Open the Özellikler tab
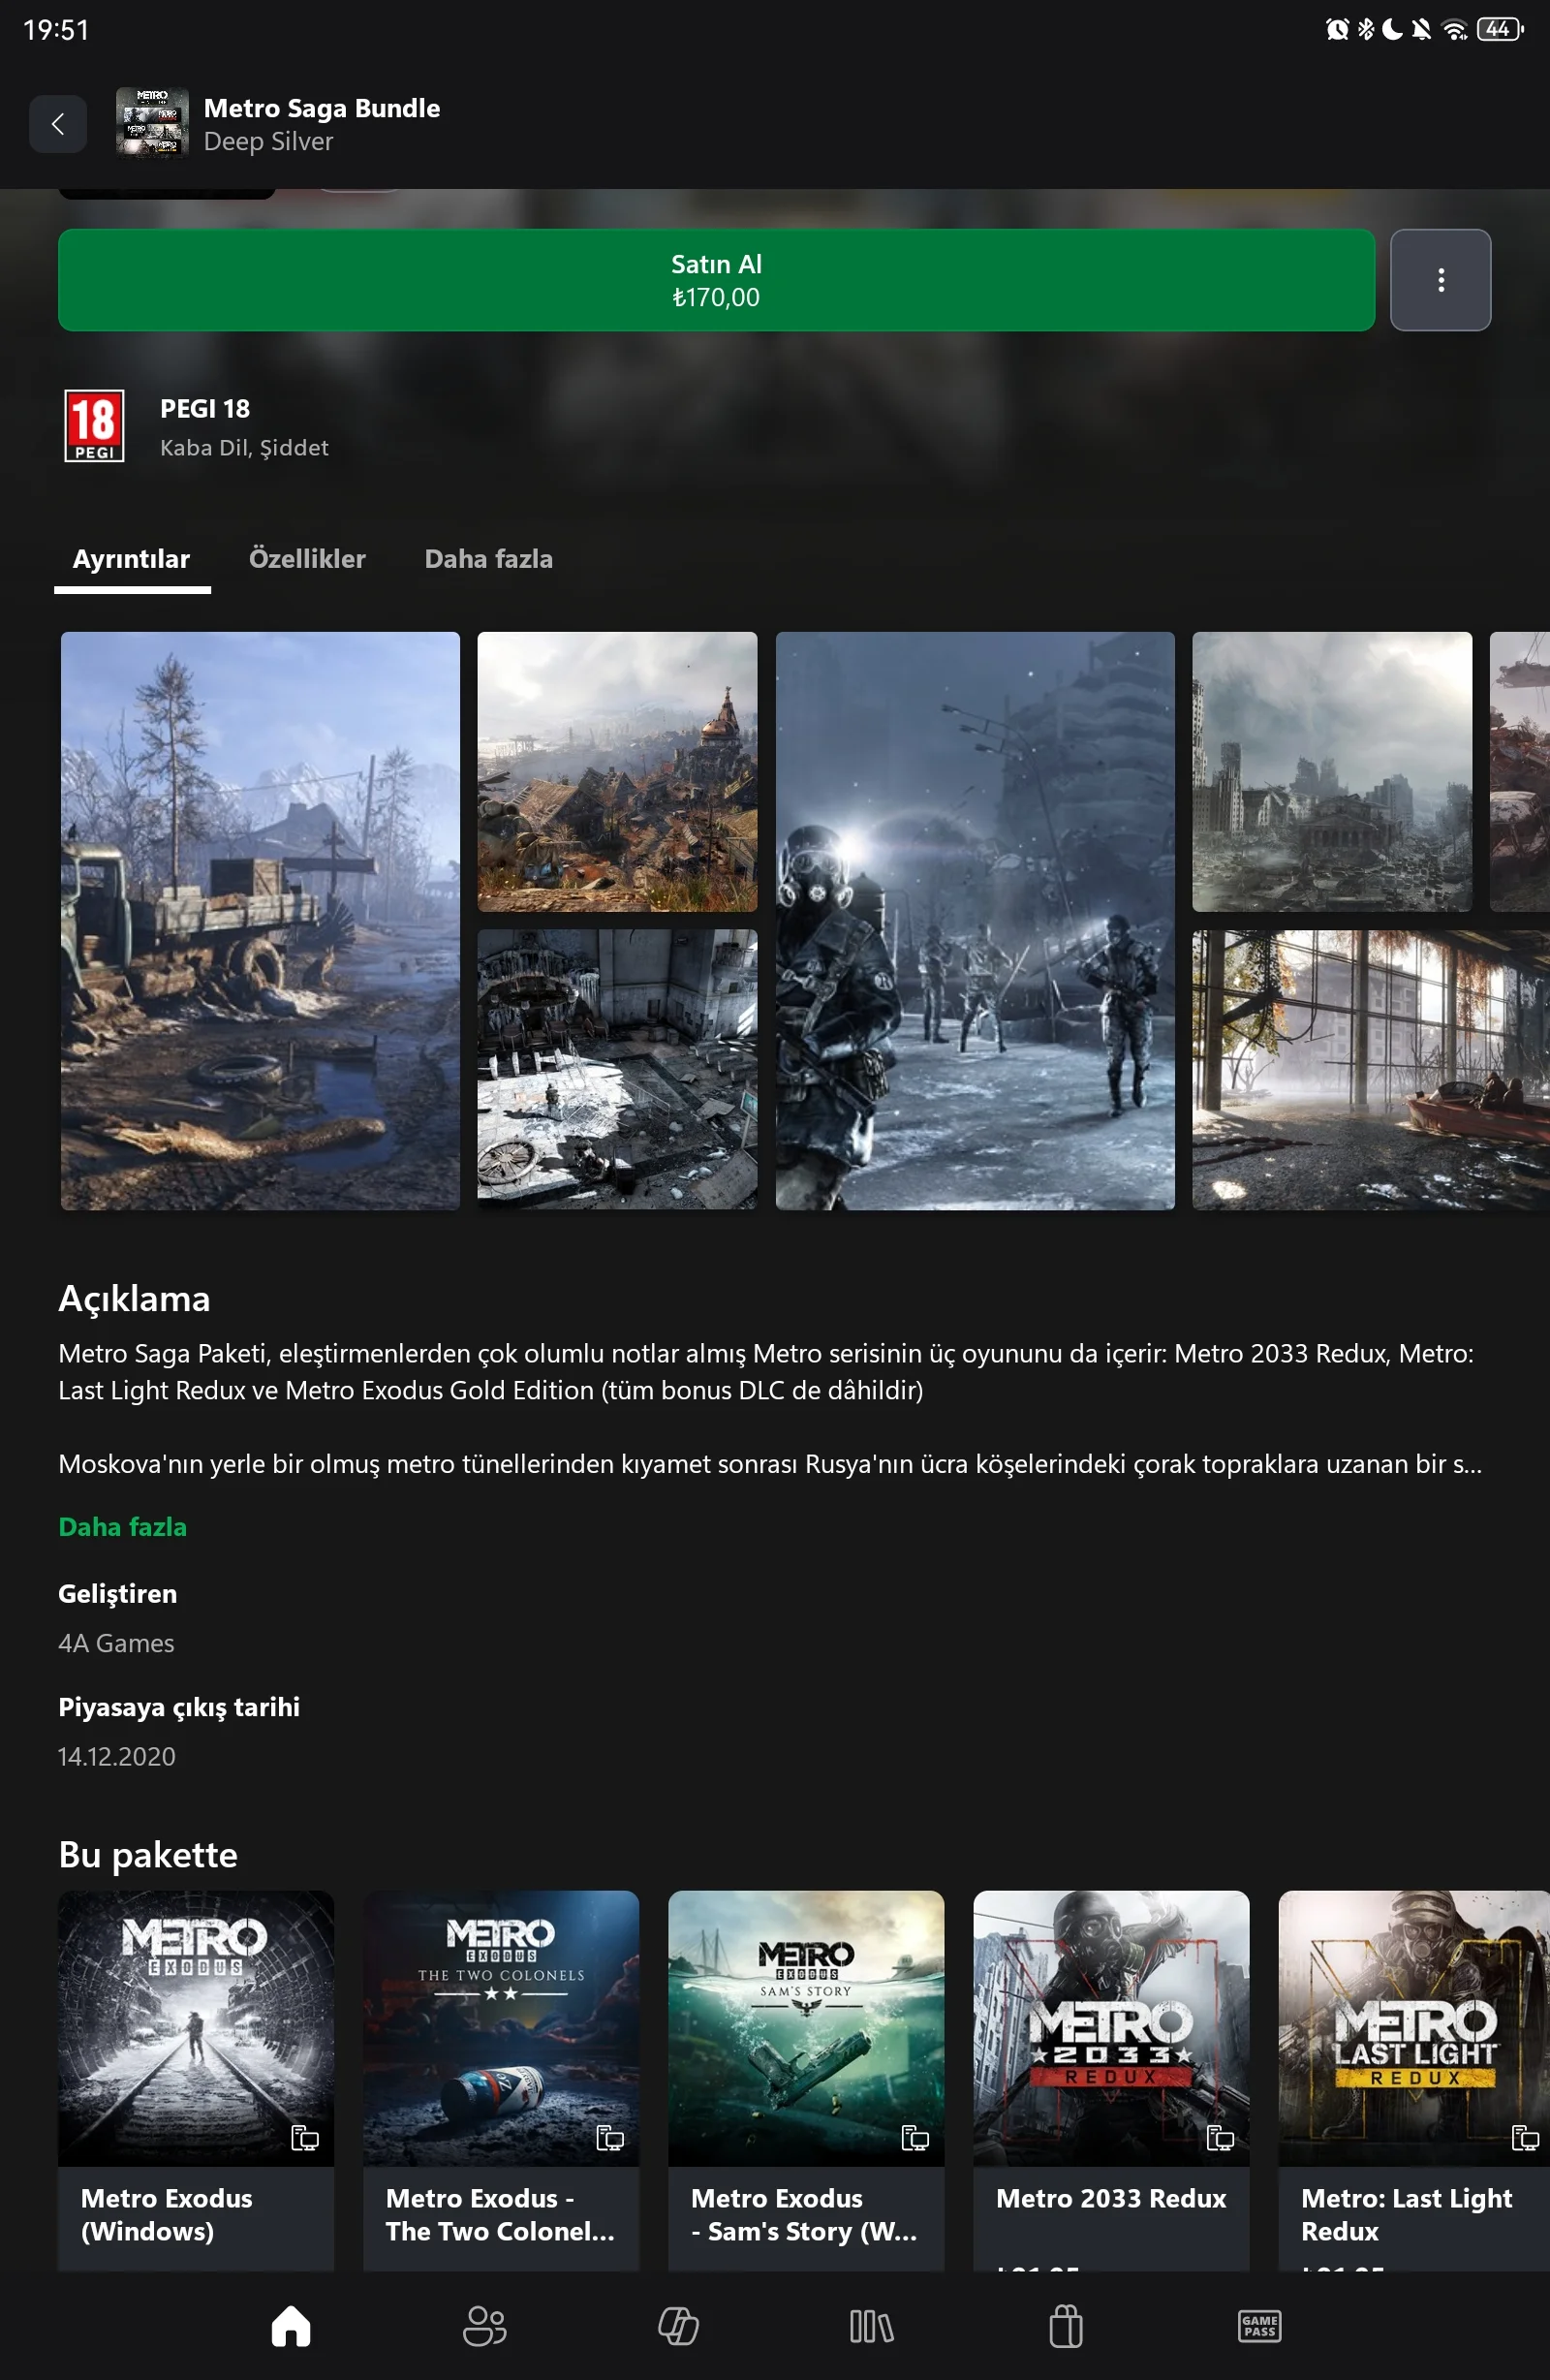 [x=307, y=559]
